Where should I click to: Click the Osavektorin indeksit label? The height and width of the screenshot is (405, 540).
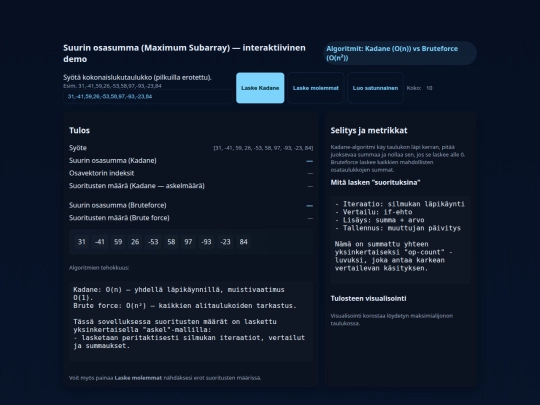101,173
